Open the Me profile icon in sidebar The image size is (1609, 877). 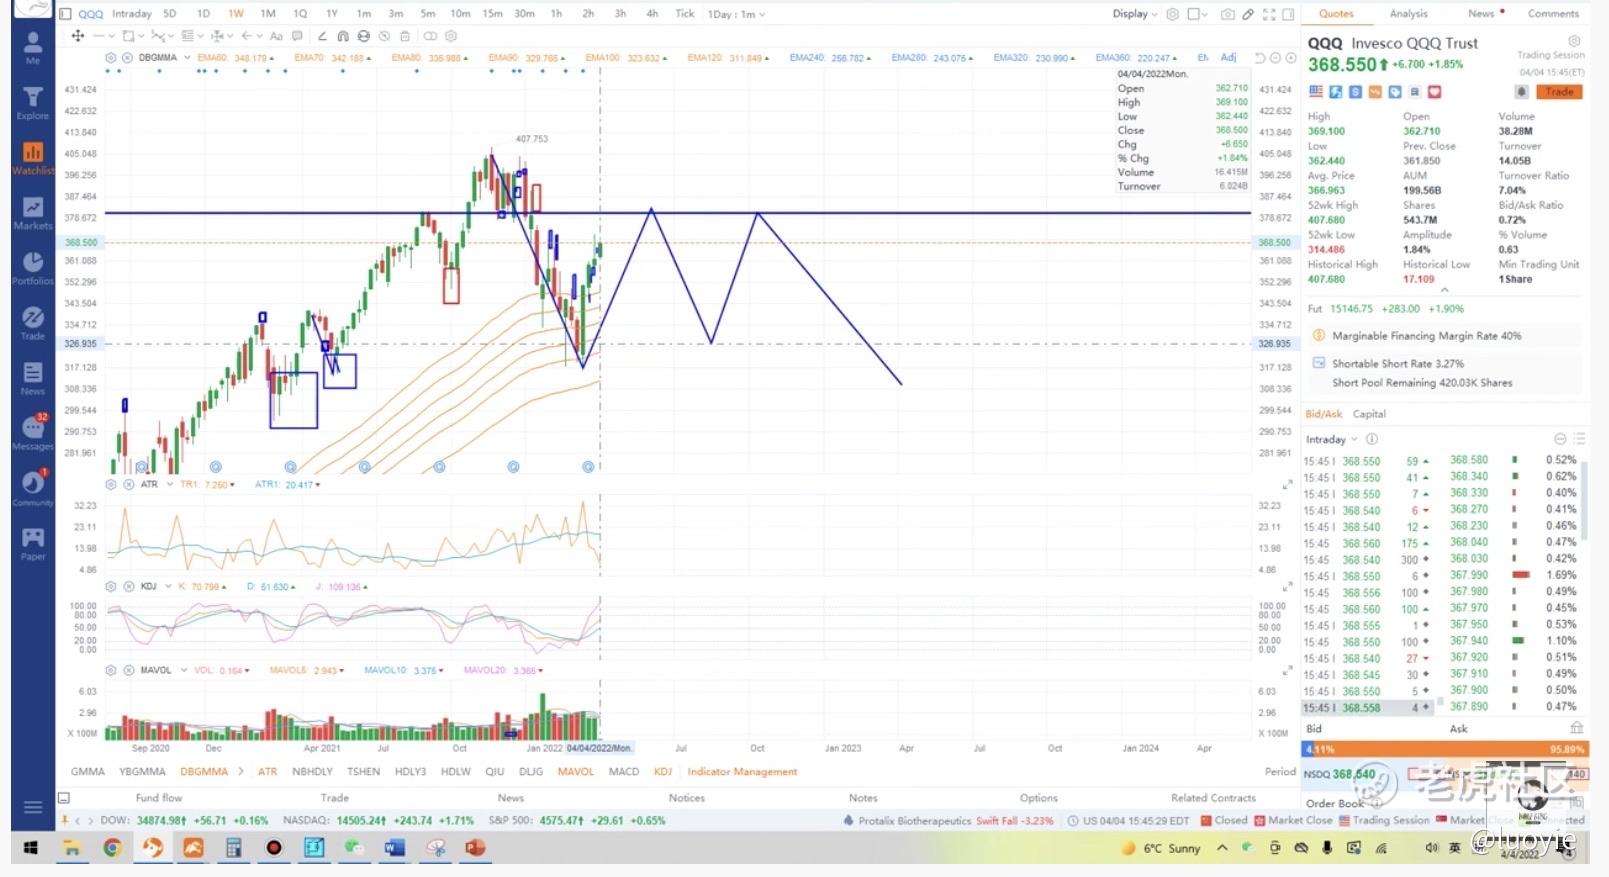point(33,47)
